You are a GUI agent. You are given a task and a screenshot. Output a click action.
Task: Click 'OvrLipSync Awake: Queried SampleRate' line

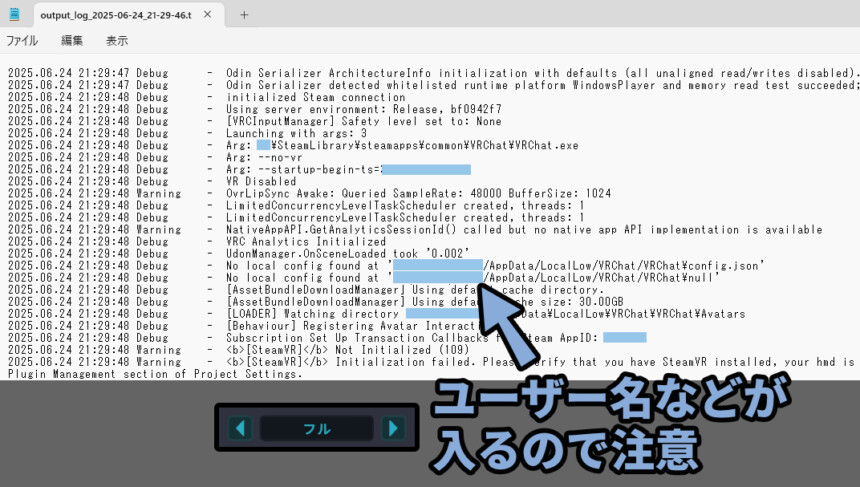[x=309, y=194]
